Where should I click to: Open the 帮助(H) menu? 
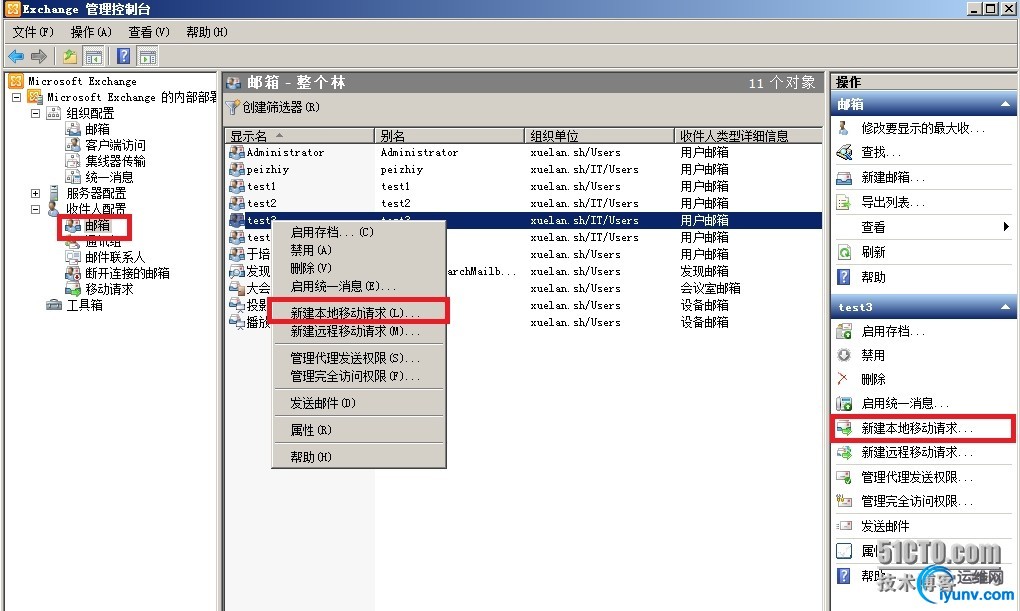click(x=207, y=32)
